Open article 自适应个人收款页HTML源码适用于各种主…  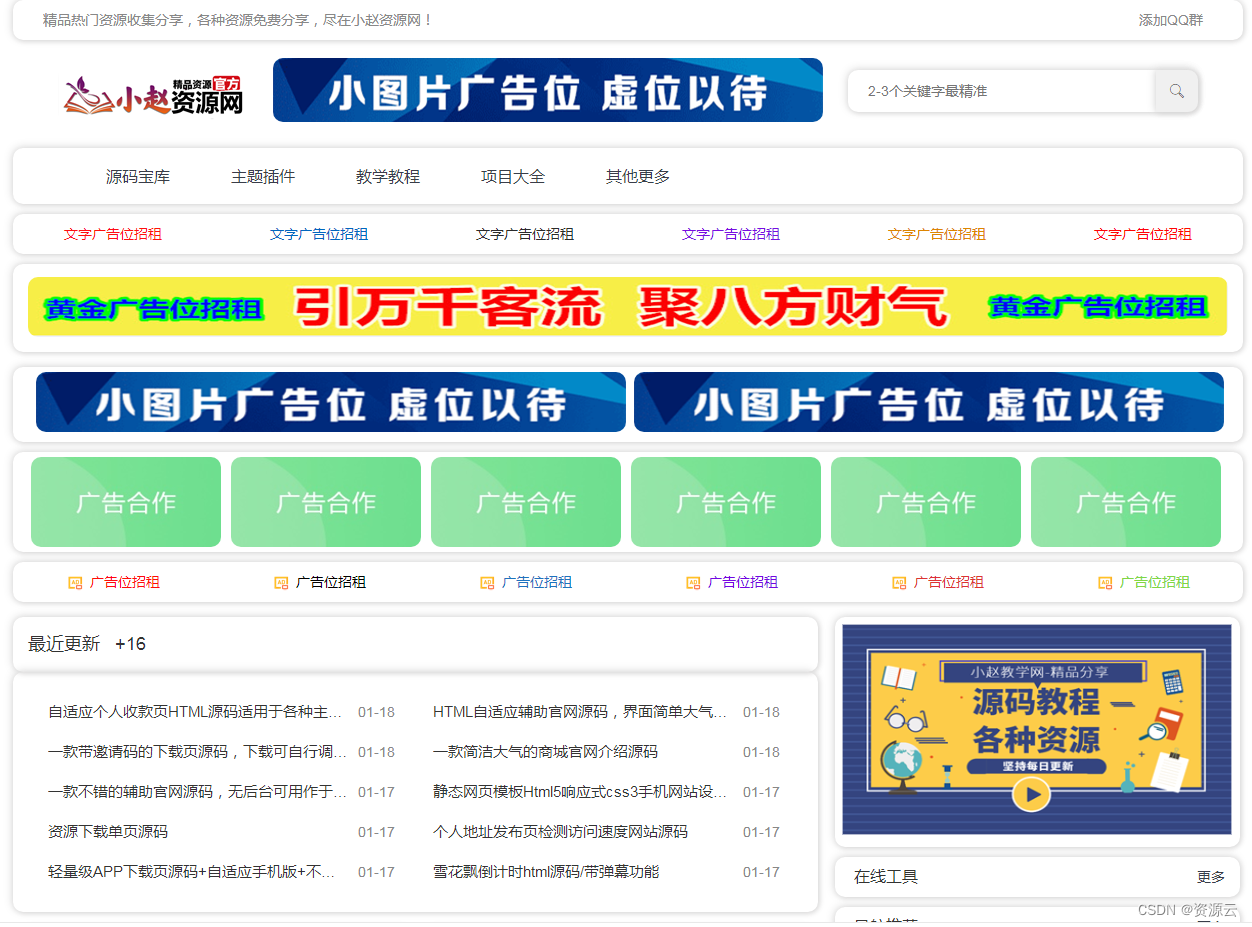tap(195, 712)
